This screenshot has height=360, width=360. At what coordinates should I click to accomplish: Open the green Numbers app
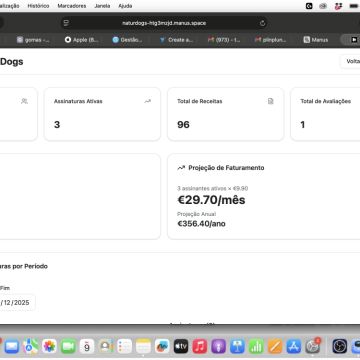pos(256,346)
